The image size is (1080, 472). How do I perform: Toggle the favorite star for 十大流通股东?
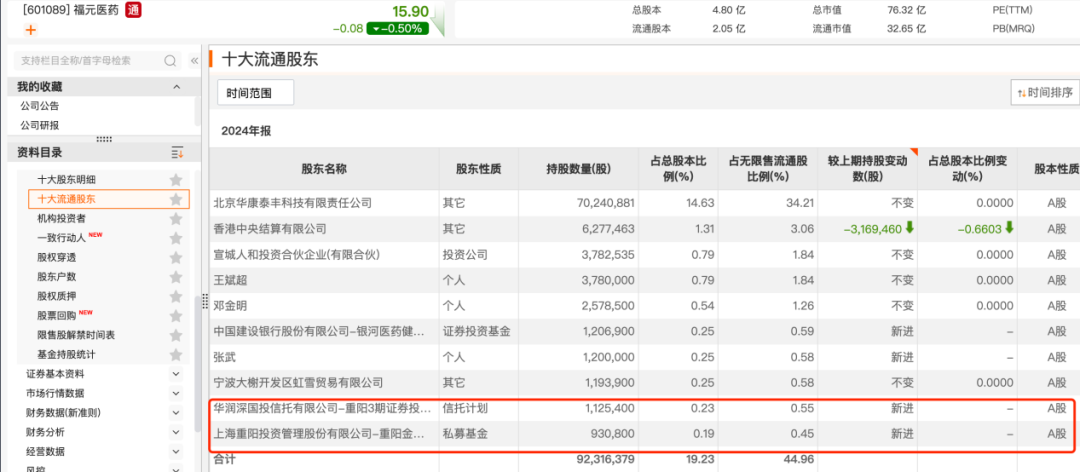tap(176, 199)
